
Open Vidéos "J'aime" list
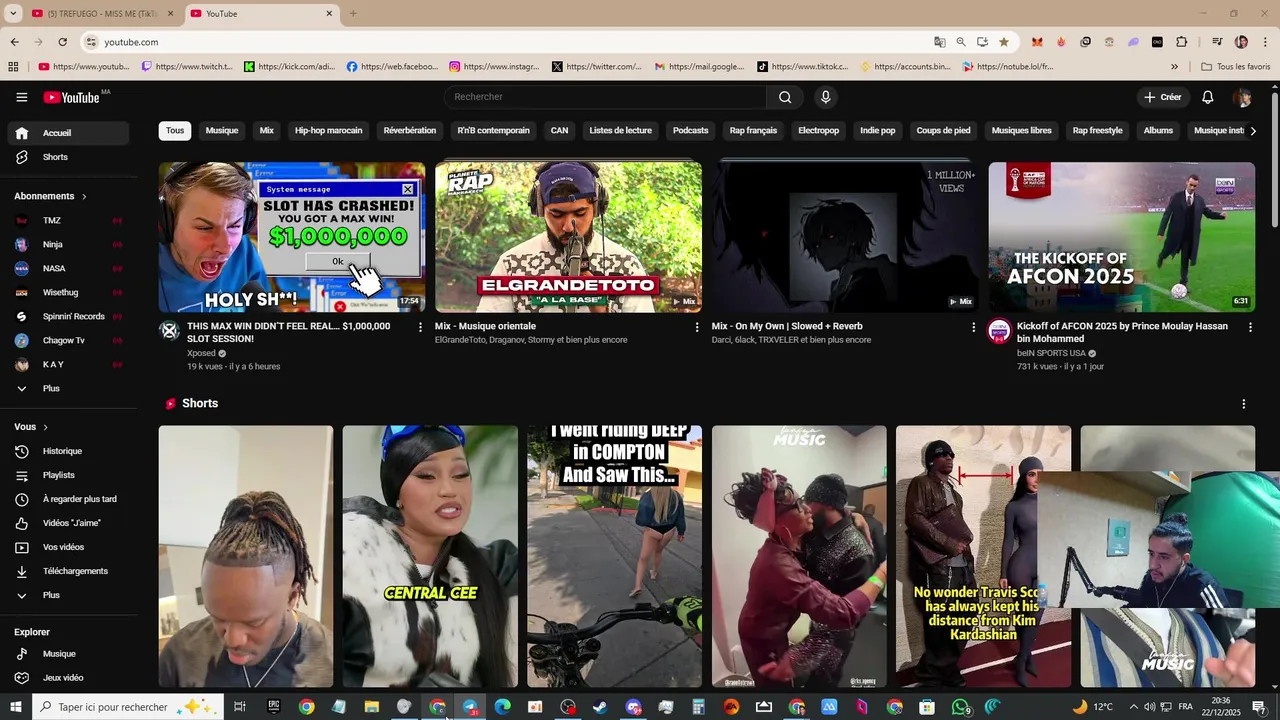(68, 523)
